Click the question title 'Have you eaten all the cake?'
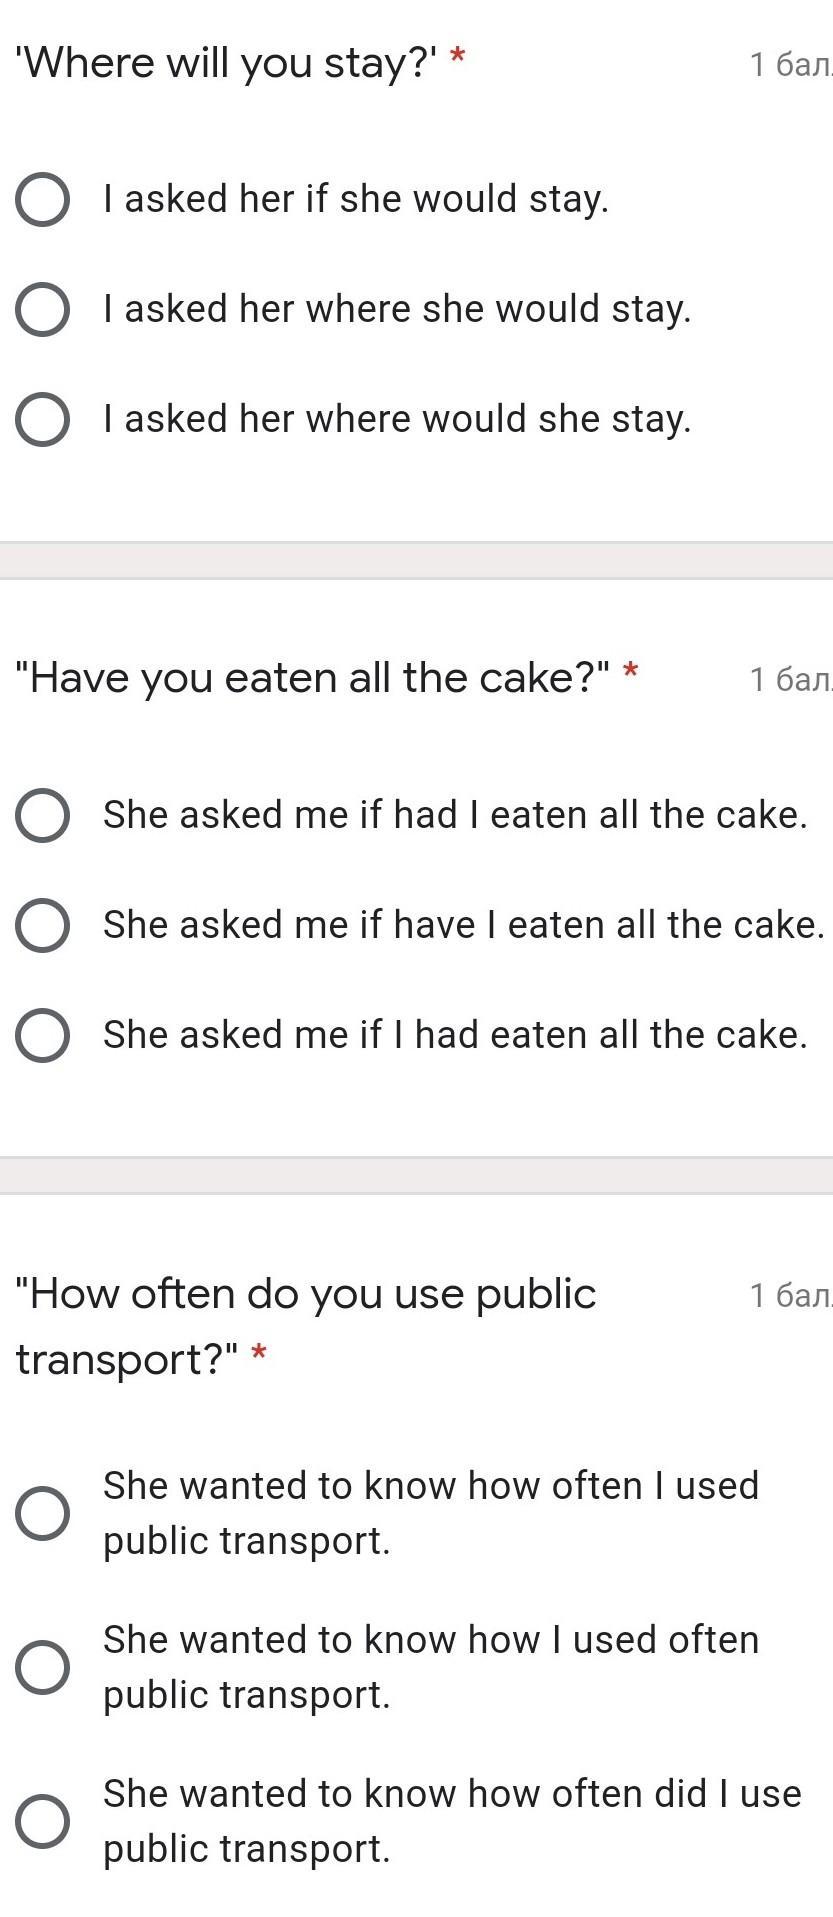This screenshot has width=833, height=1917. [312, 679]
